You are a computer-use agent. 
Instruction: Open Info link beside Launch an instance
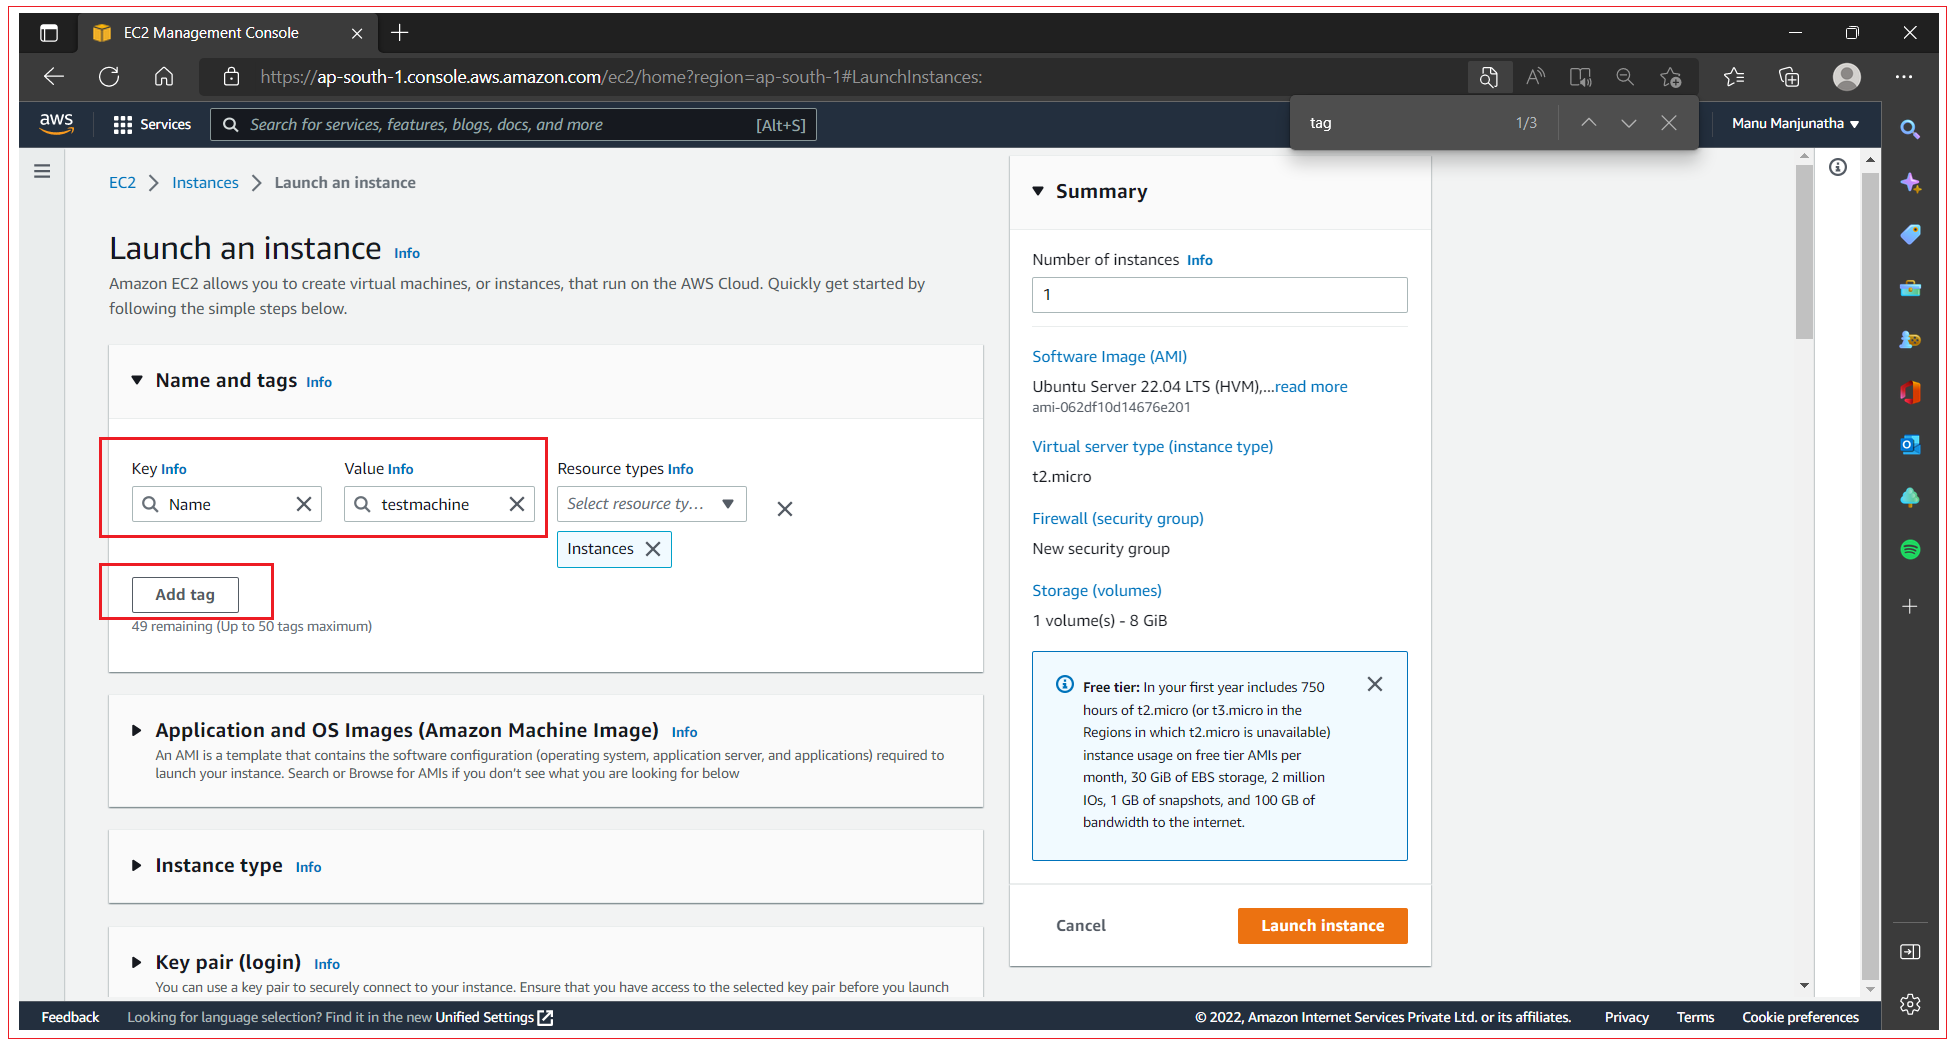tap(407, 253)
